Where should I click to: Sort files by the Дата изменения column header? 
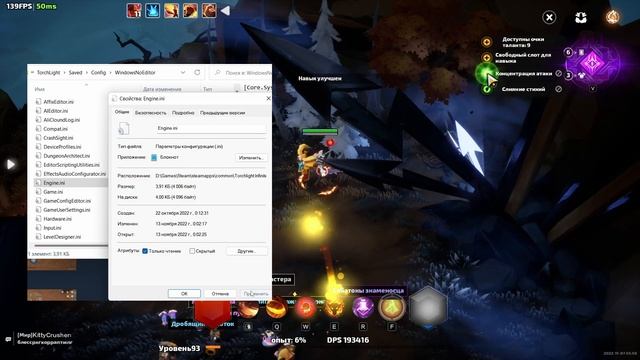coord(162,89)
